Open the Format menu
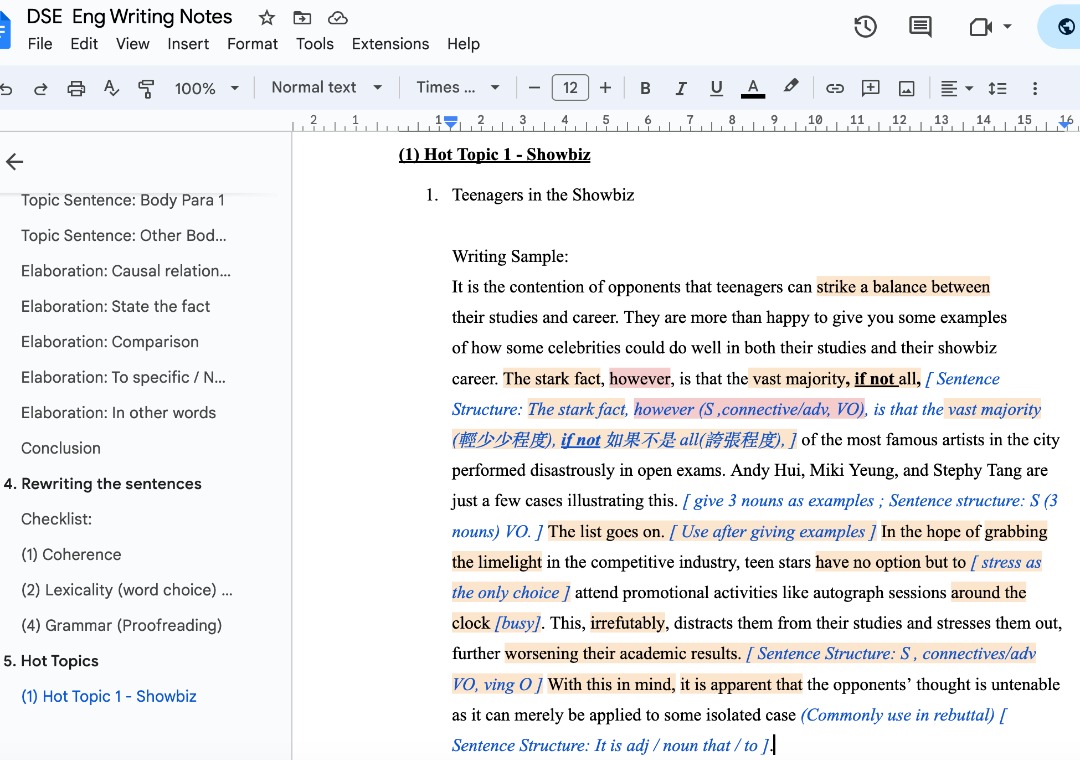This screenshot has height=760, width=1080. (252, 44)
